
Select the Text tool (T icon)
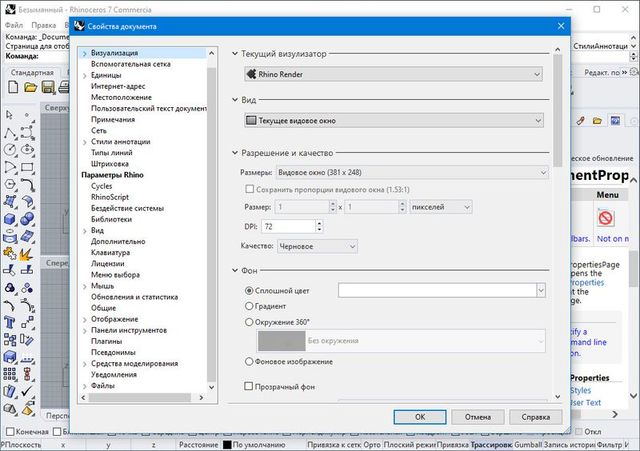tap(9, 322)
